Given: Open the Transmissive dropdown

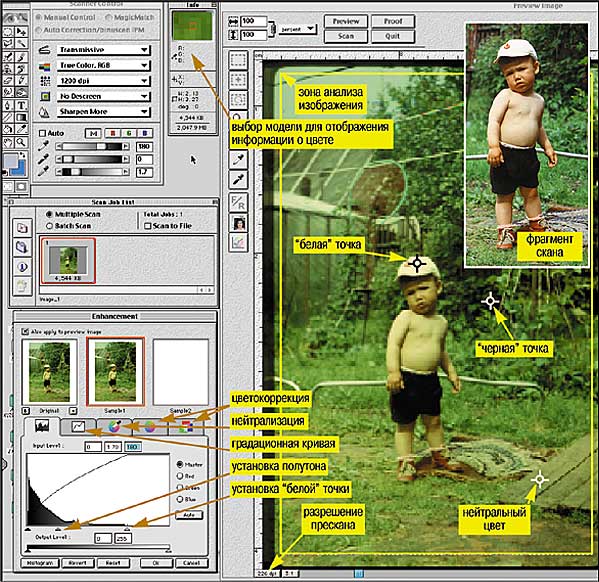Looking at the screenshot, I should 104,50.
